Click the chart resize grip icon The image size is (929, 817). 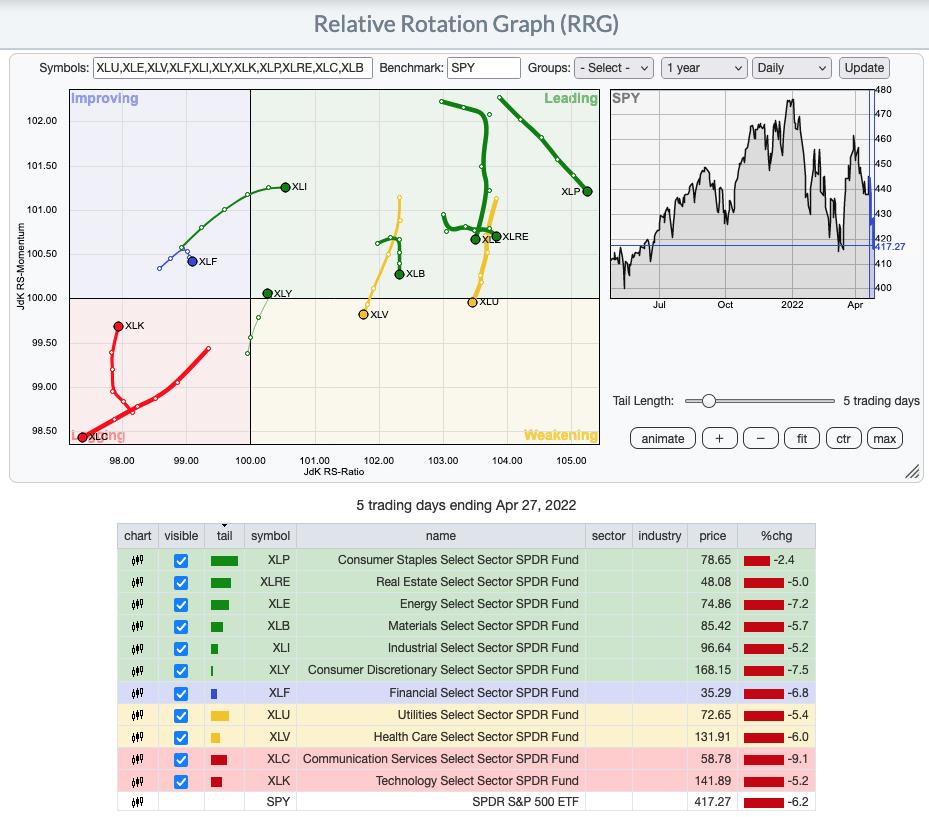tap(912, 471)
